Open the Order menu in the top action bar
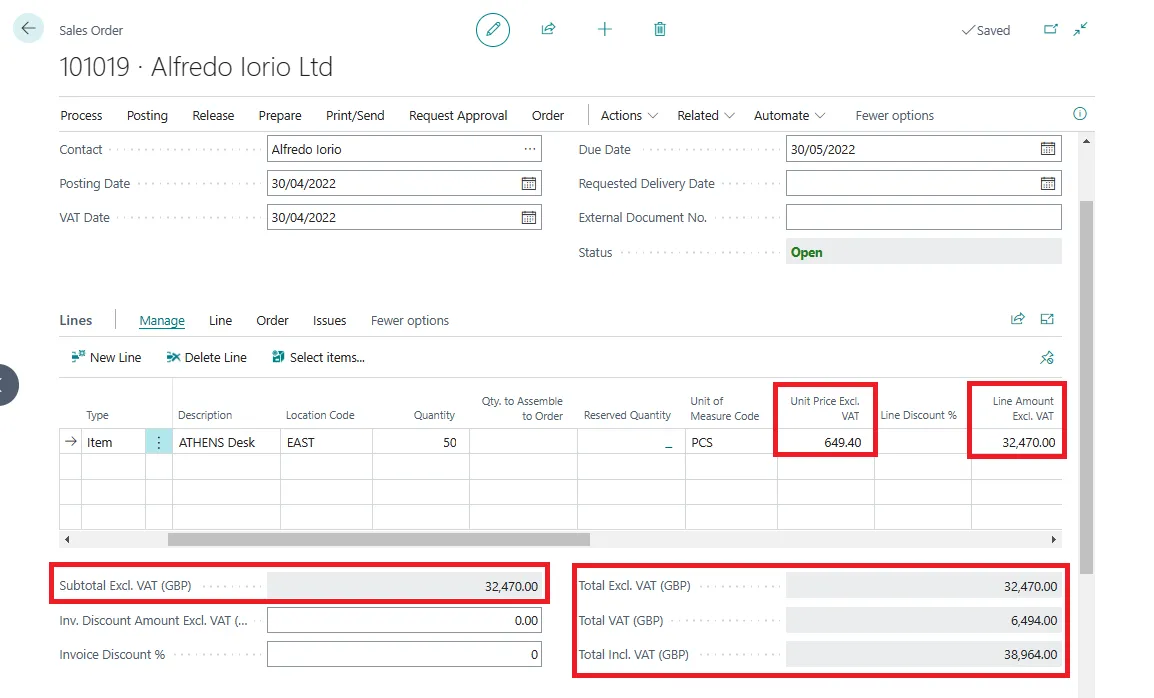This screenshot has height=698, width=1154. tap(548, 116)
